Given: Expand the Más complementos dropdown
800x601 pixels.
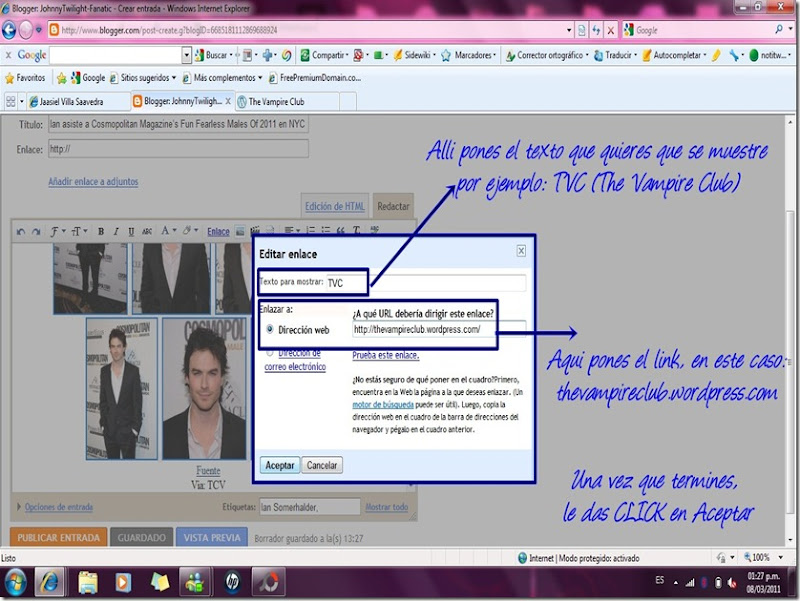Looking at the screenshot, I should point(260,78).
